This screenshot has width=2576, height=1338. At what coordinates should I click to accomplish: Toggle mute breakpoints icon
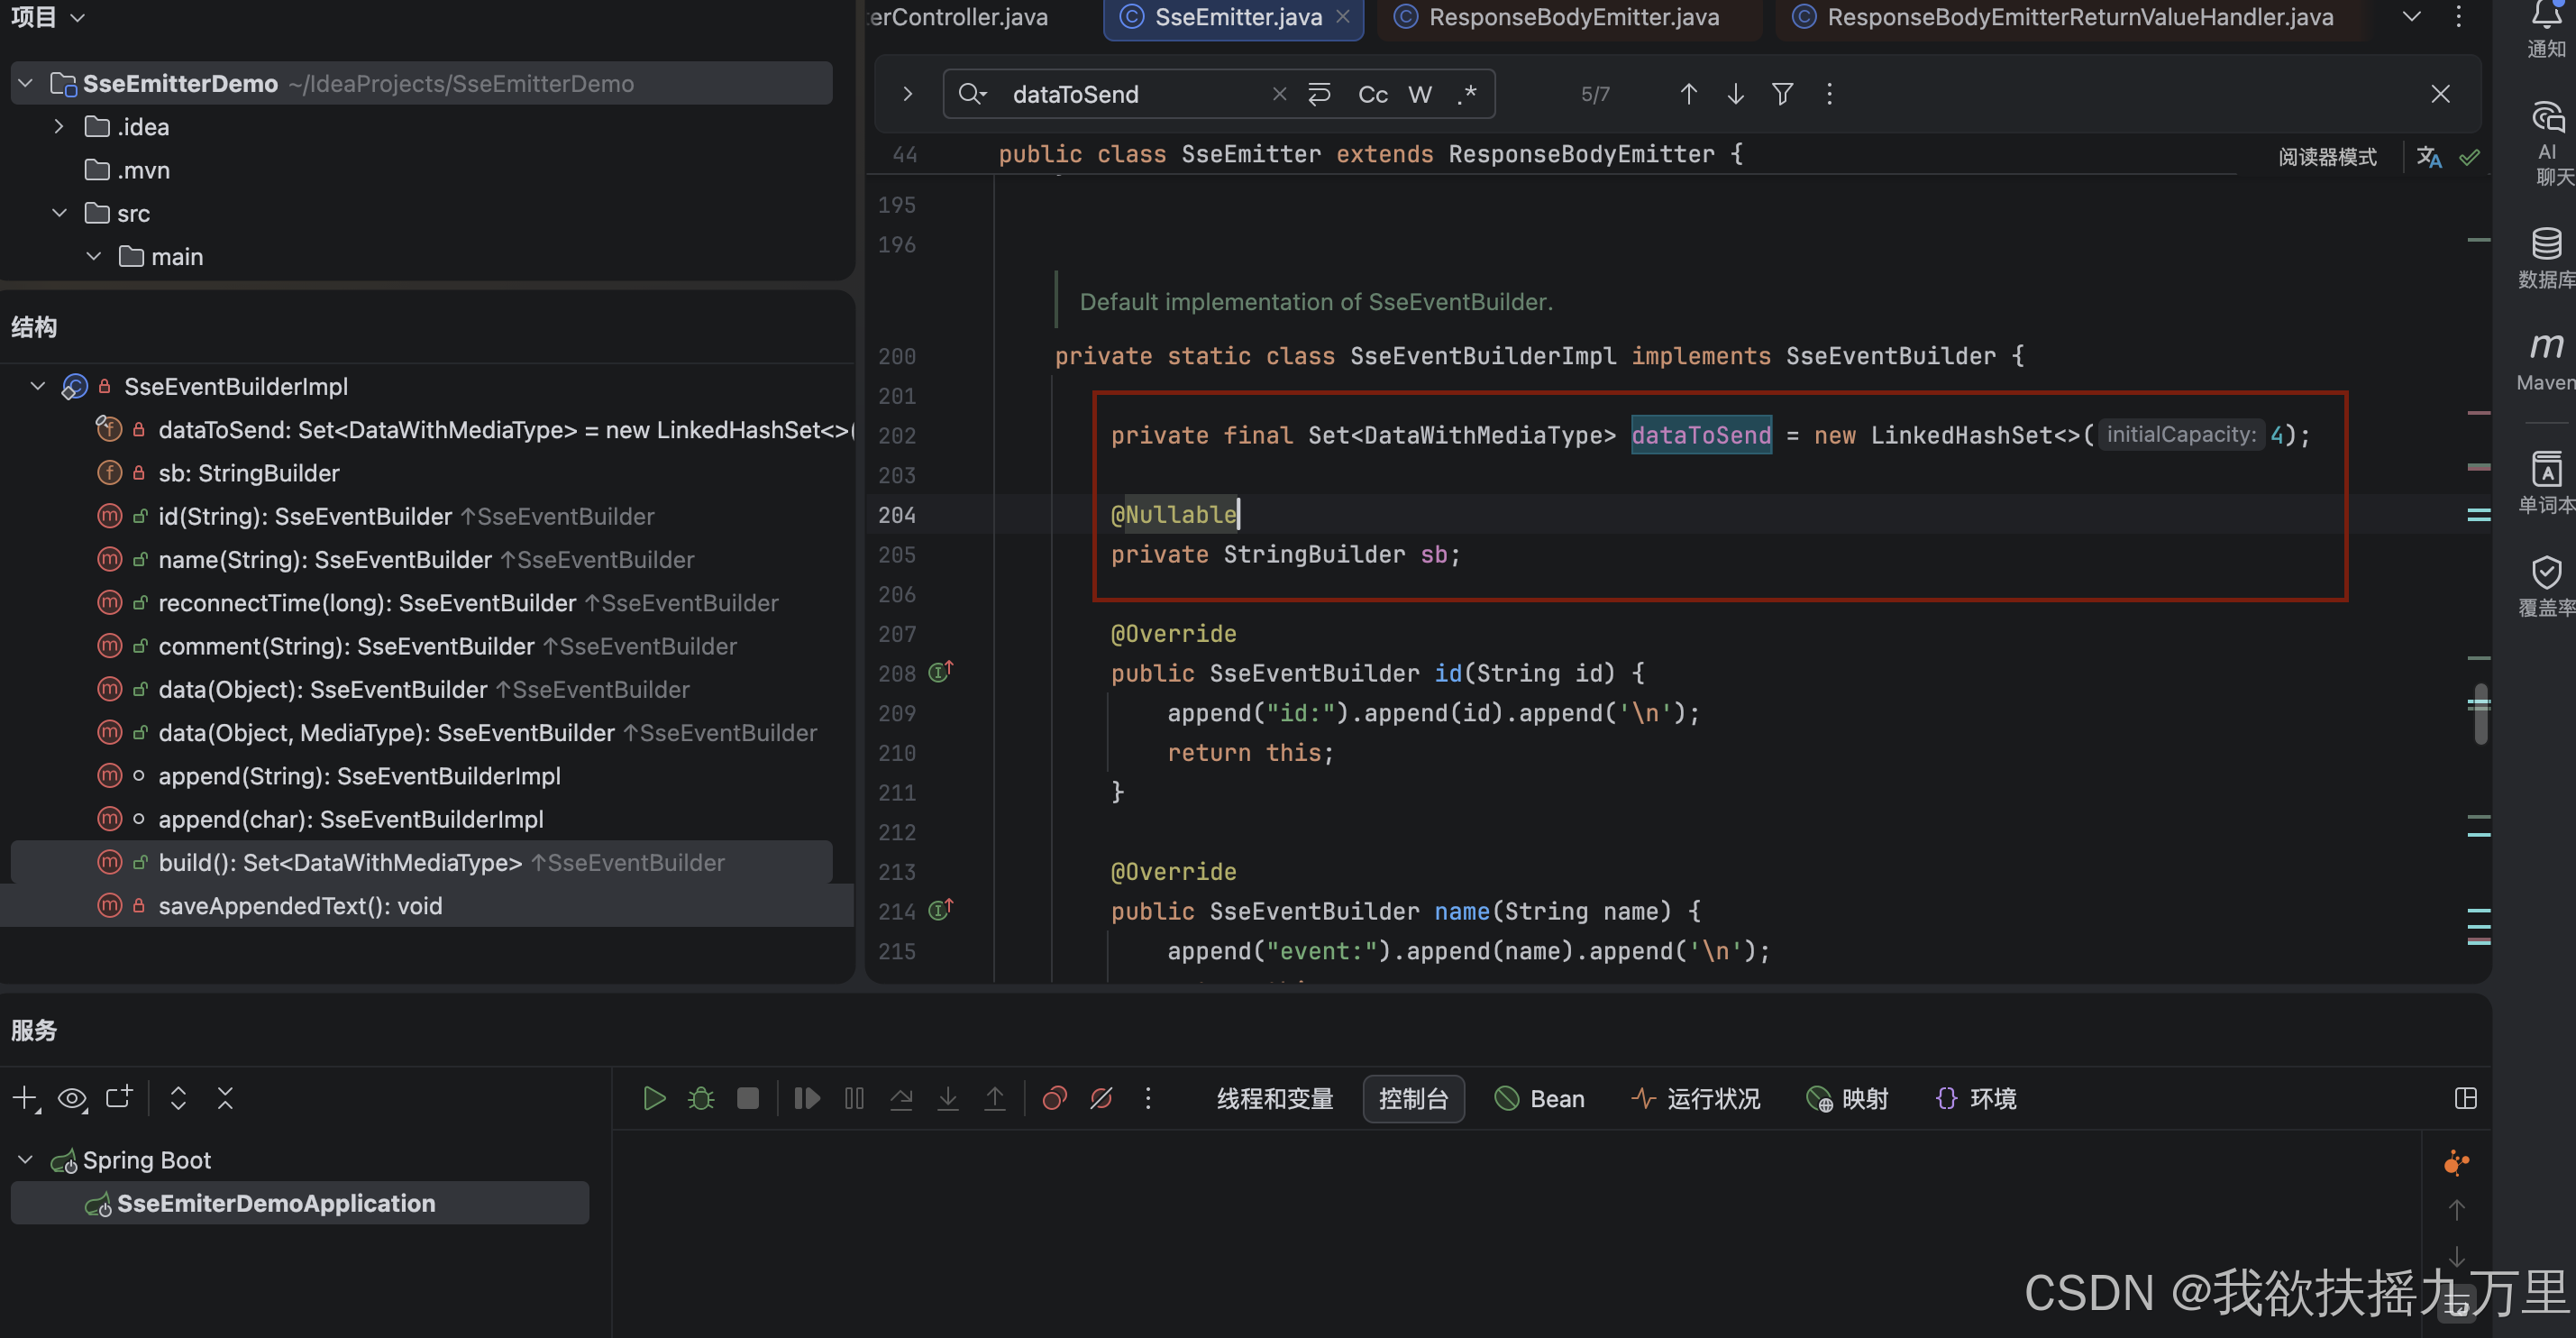click(1101, 1098)
